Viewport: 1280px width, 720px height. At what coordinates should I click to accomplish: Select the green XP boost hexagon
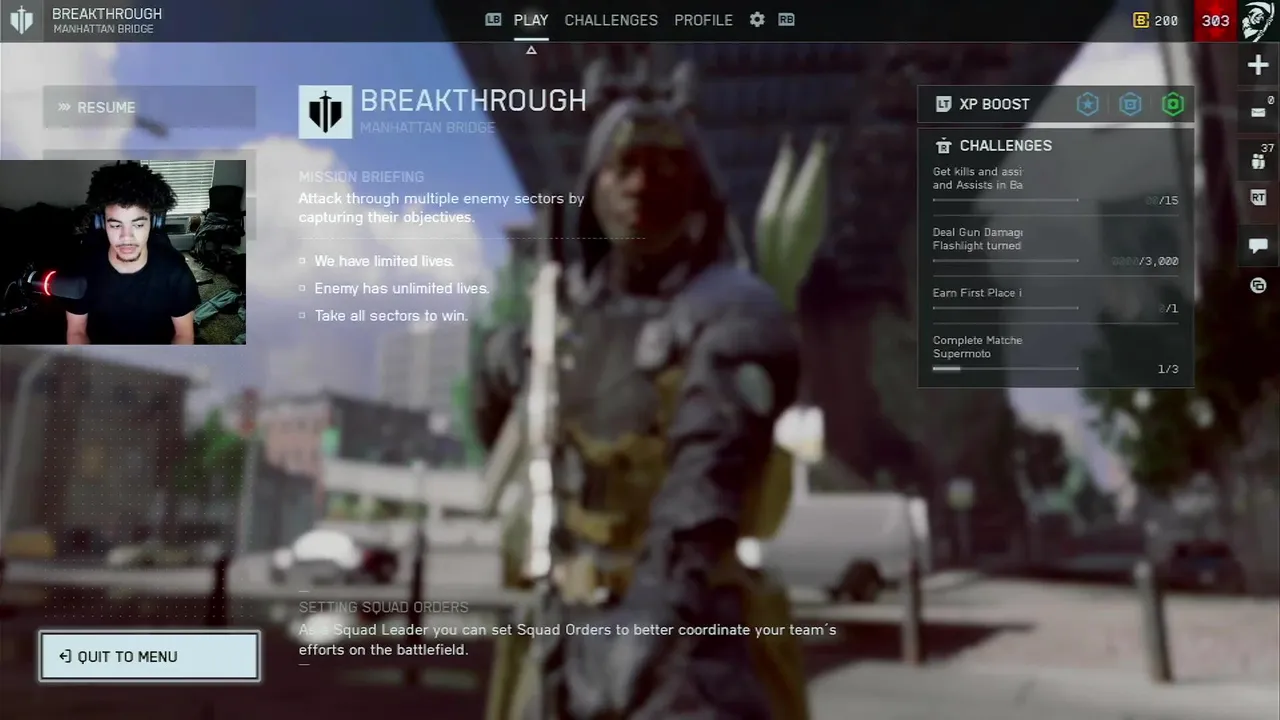coord(1173,104)
